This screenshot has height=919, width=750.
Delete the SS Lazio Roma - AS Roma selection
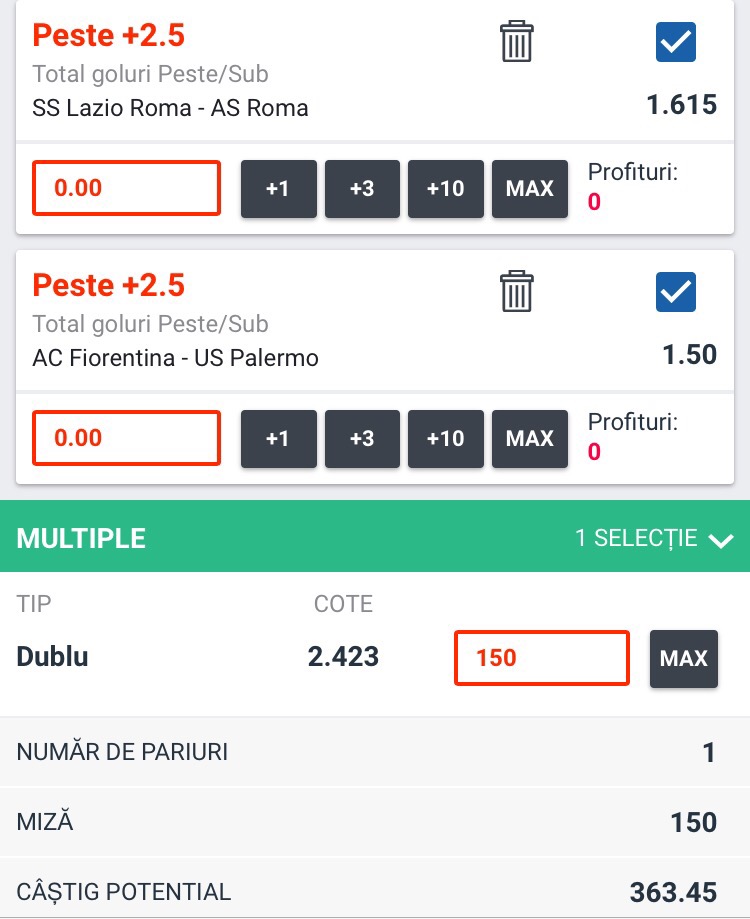(x=516, y=42)
